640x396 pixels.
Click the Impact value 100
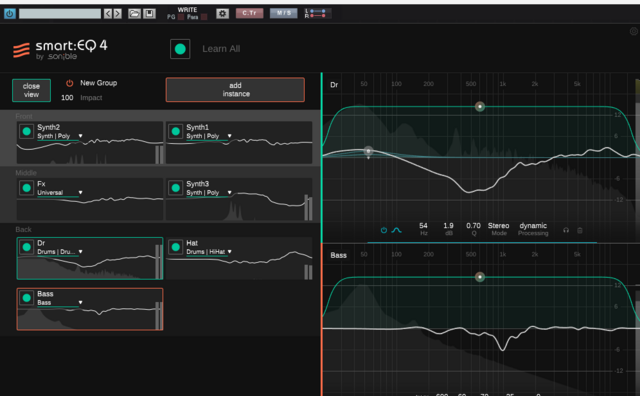(x=67, y=98)
